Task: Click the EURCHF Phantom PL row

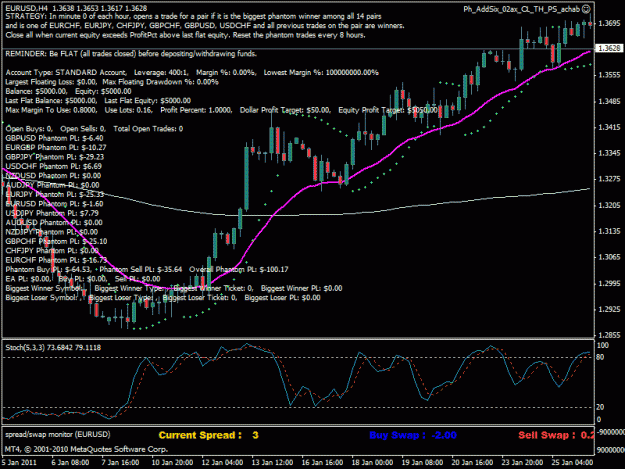Action: [56, 260]
